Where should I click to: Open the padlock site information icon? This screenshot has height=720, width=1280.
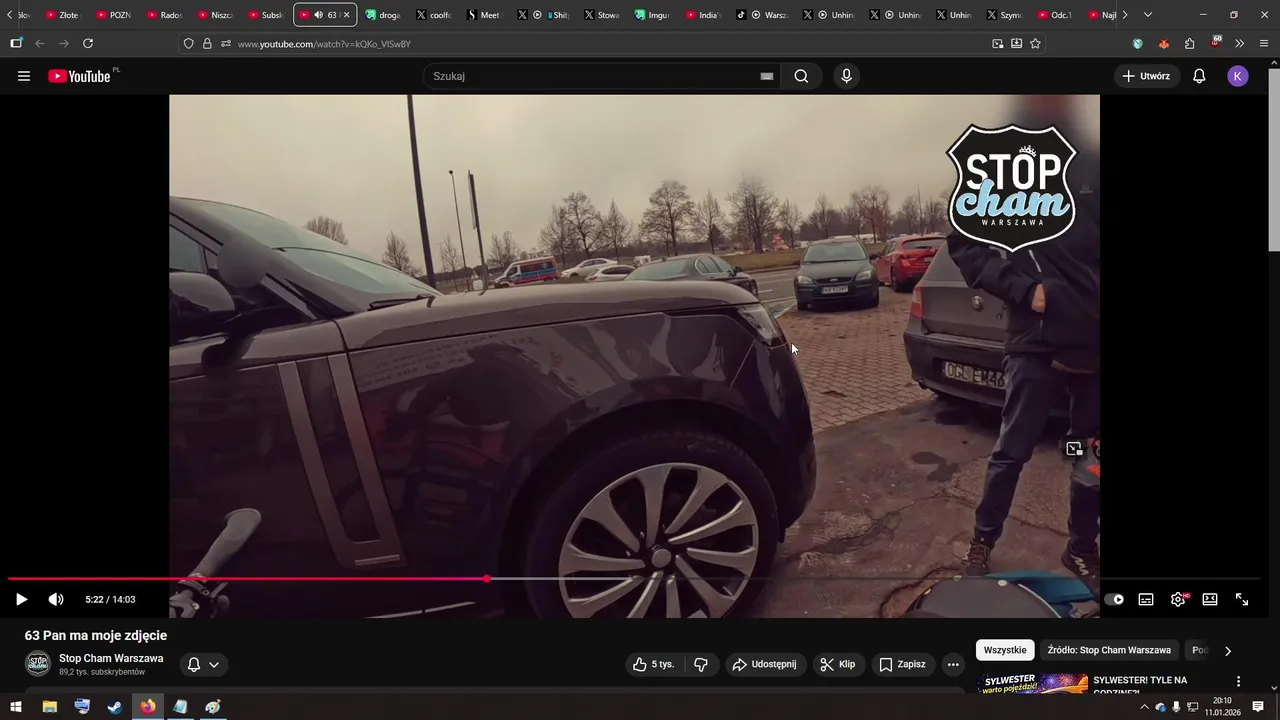click(x=207, y=44)
